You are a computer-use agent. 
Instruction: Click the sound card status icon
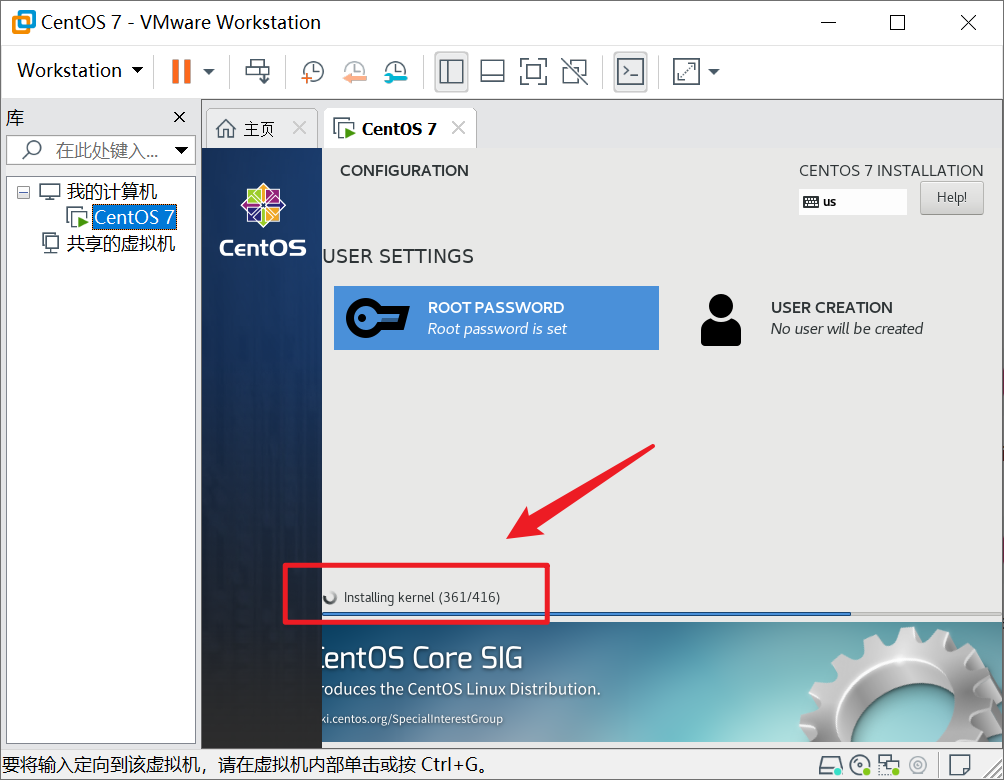click(x=918, y=765)
